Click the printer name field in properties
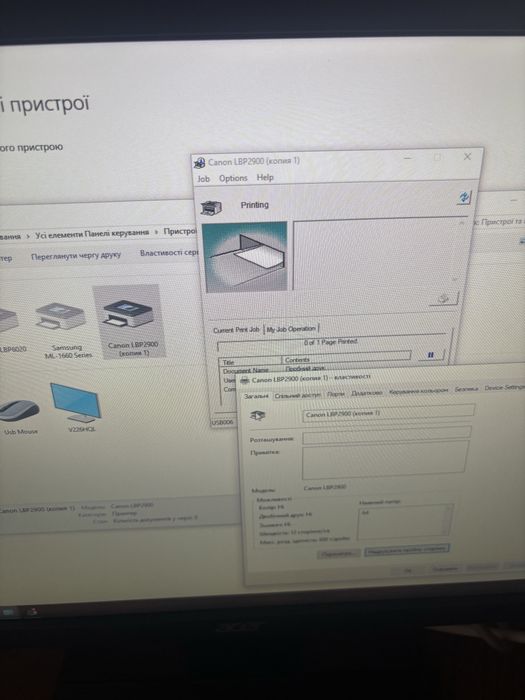 388,412
